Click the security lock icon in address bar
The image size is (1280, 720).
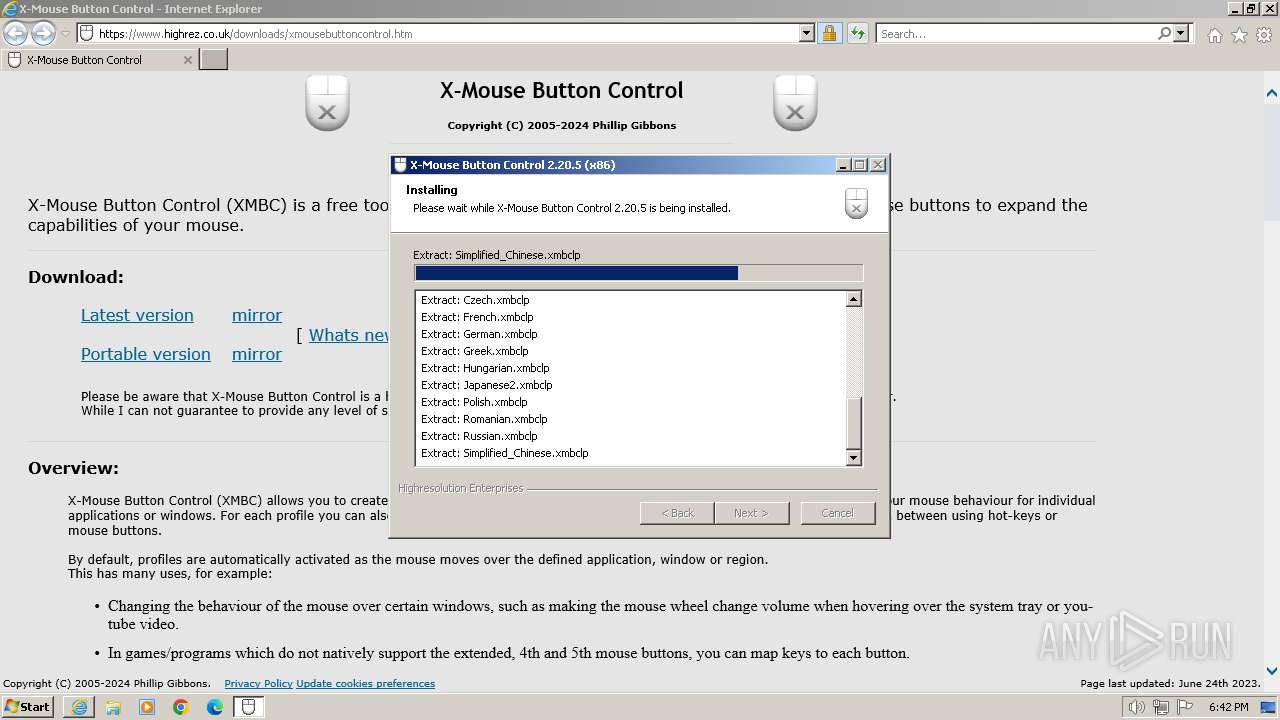(829, 33)
